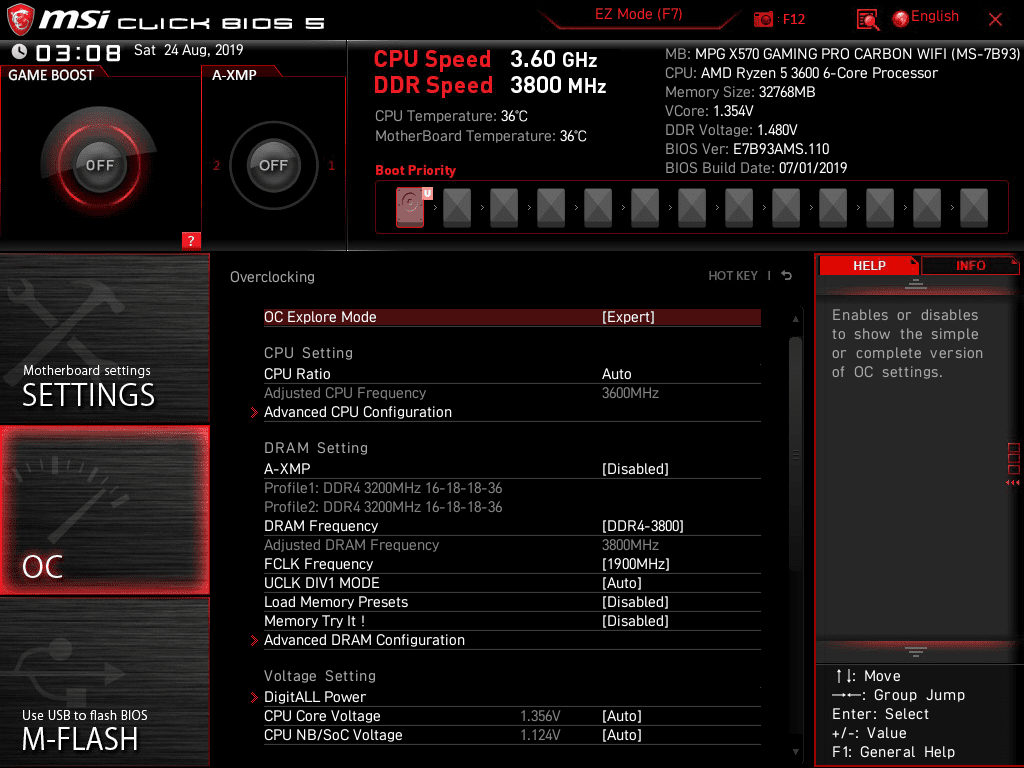Select A-XMP profile 2
Screen dimensions: 1024x768
[x=216, y=165]
